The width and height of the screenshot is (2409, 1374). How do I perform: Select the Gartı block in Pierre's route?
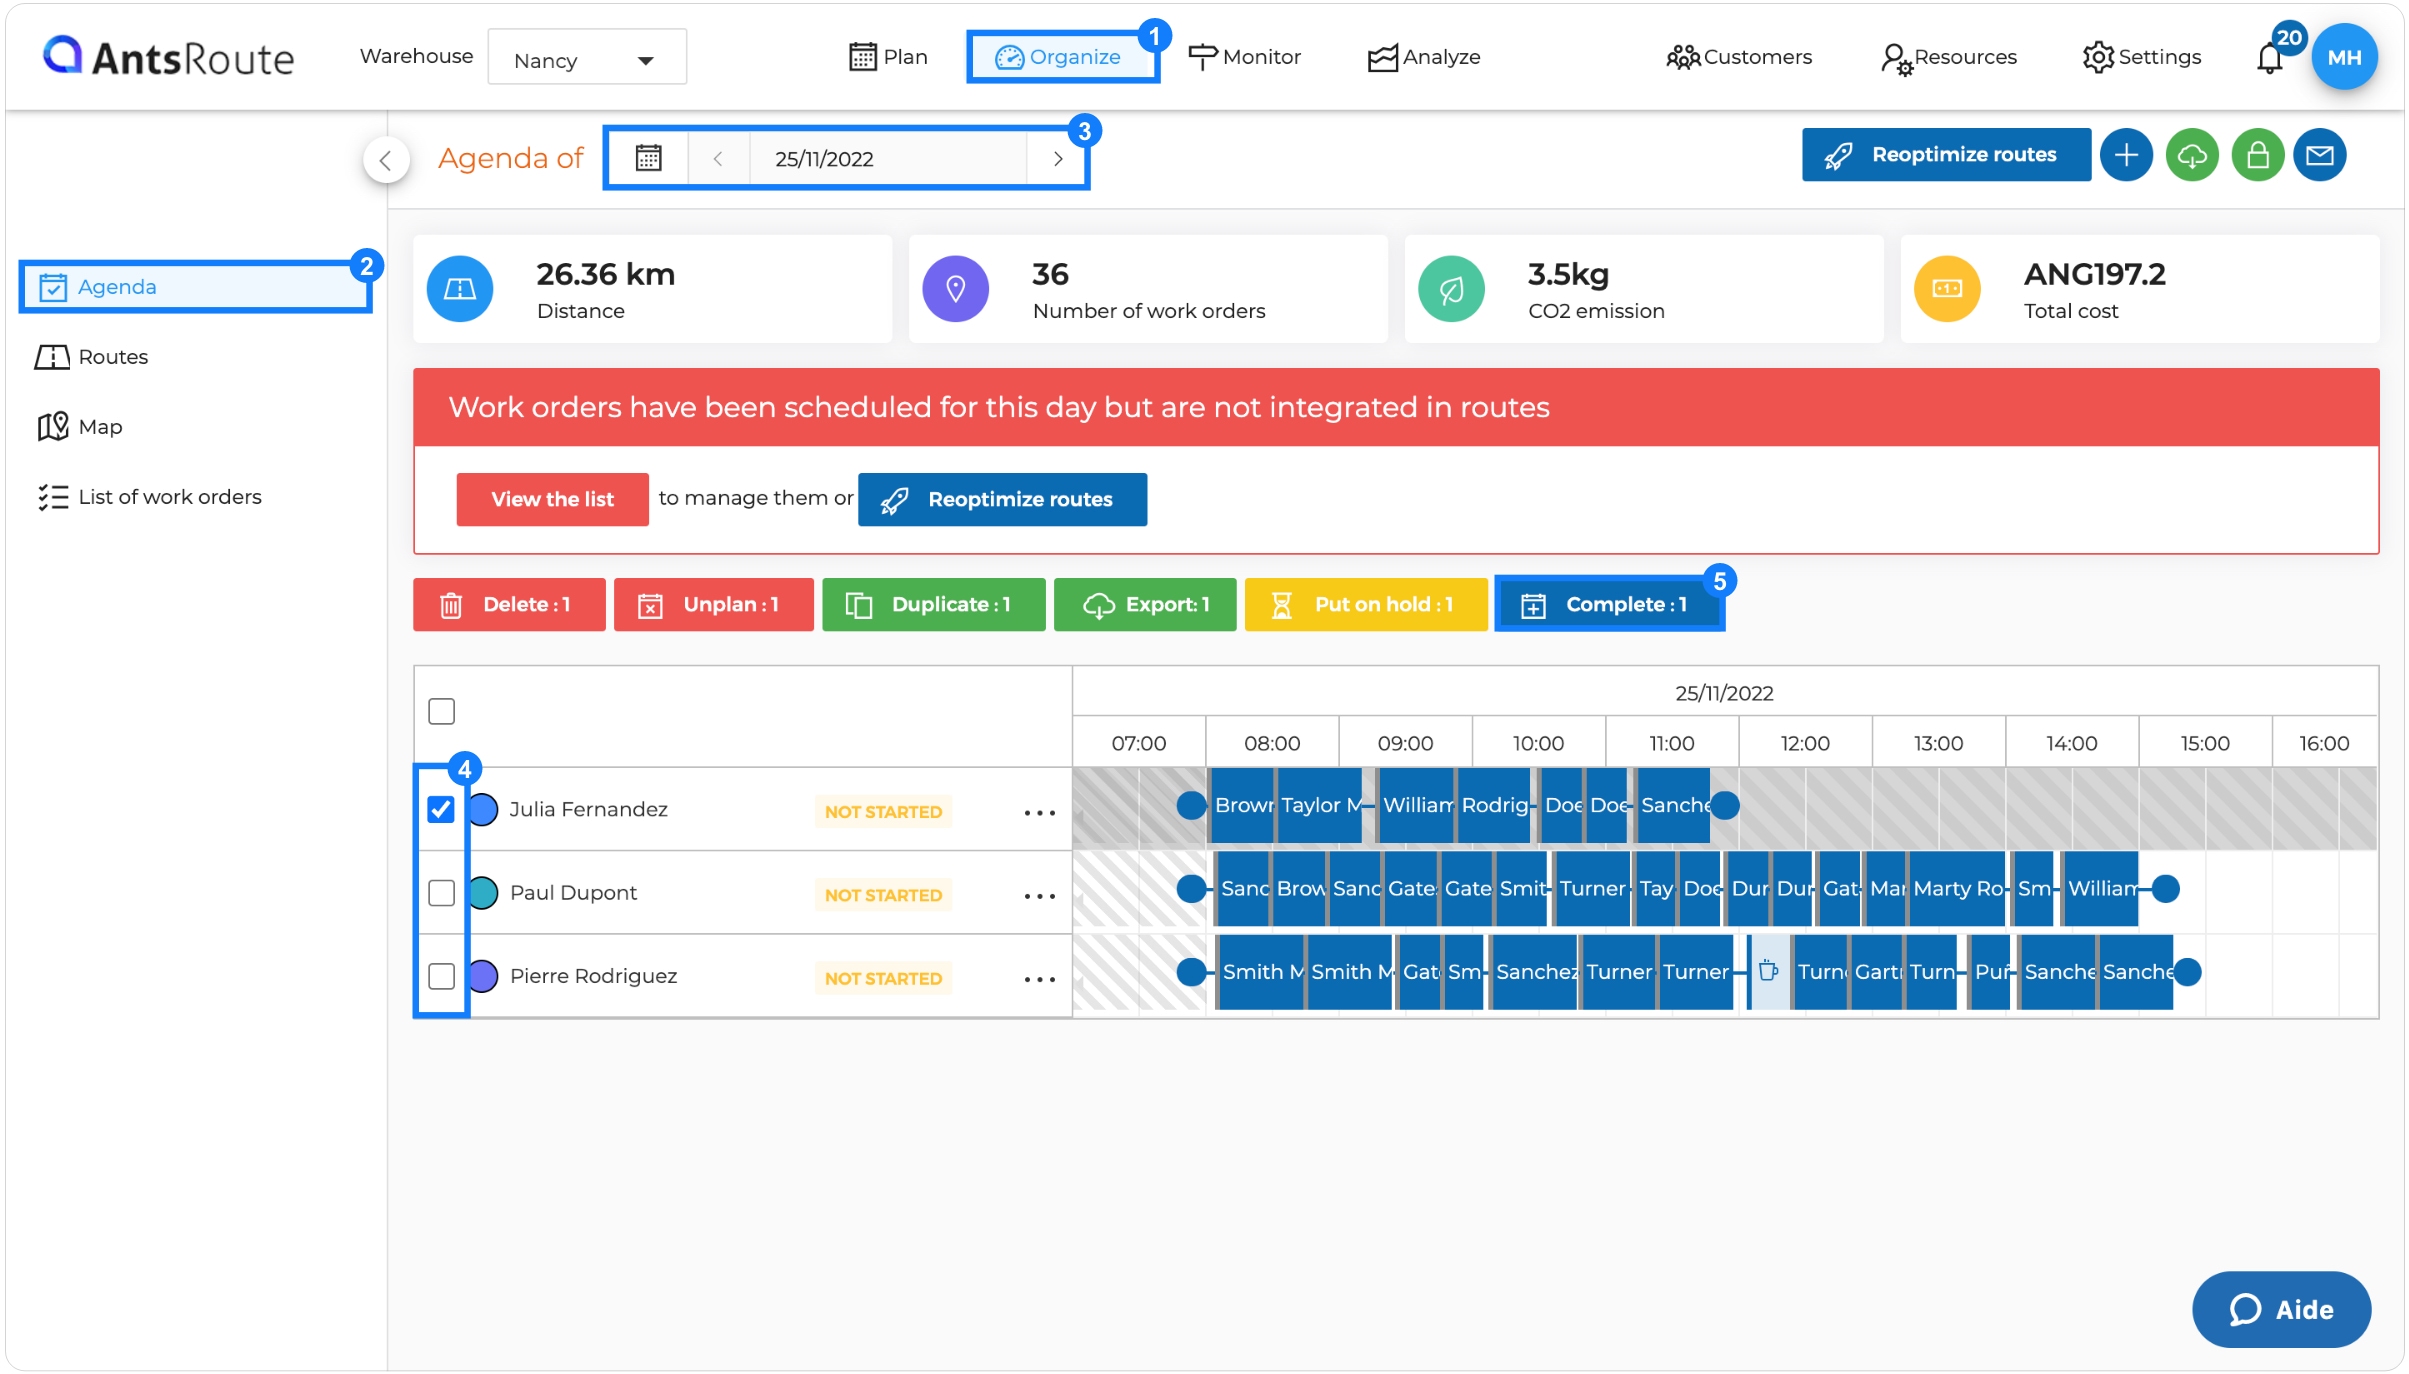coord(1876,971)
